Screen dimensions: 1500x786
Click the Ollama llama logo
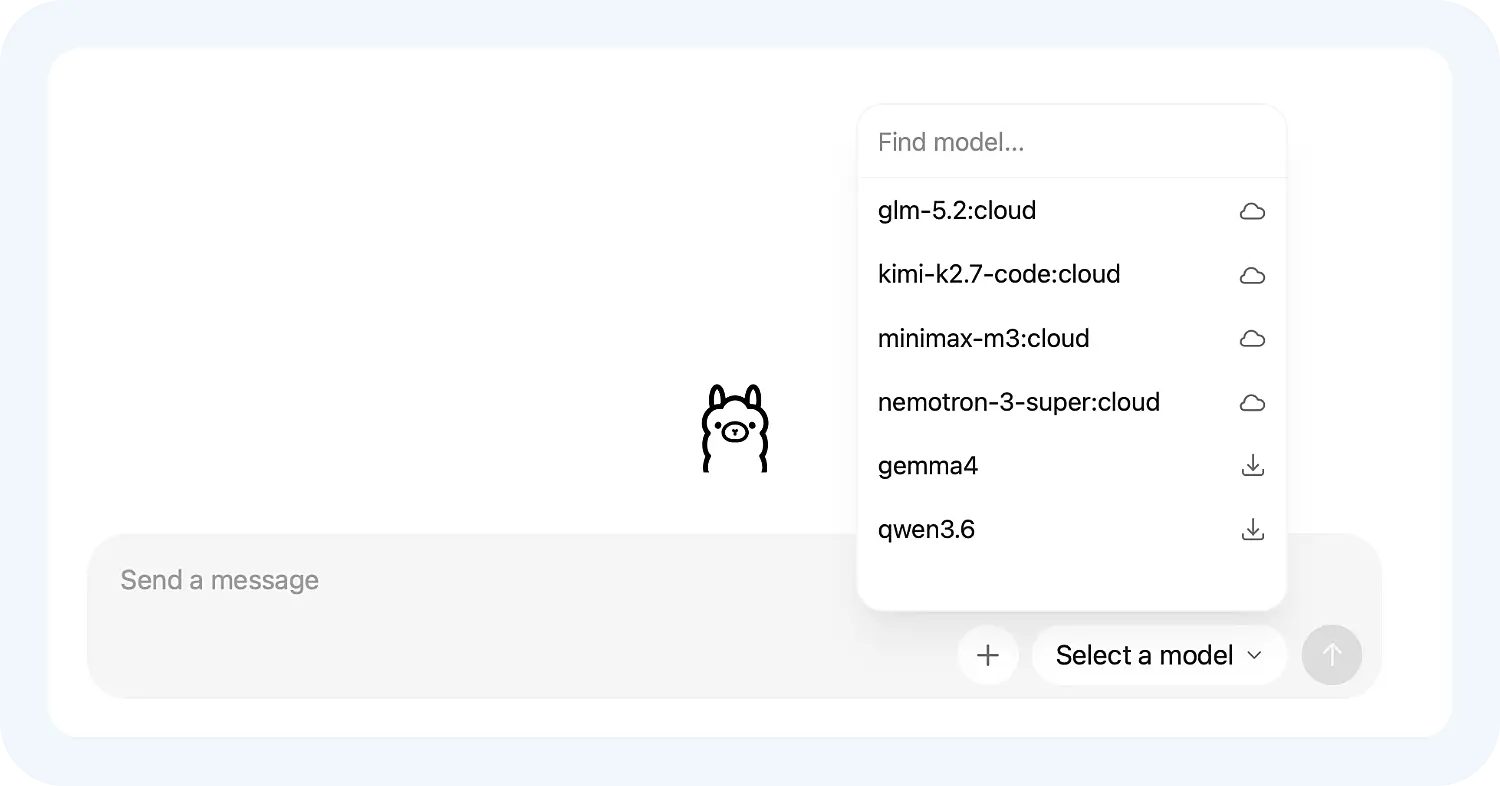(735, 428)
